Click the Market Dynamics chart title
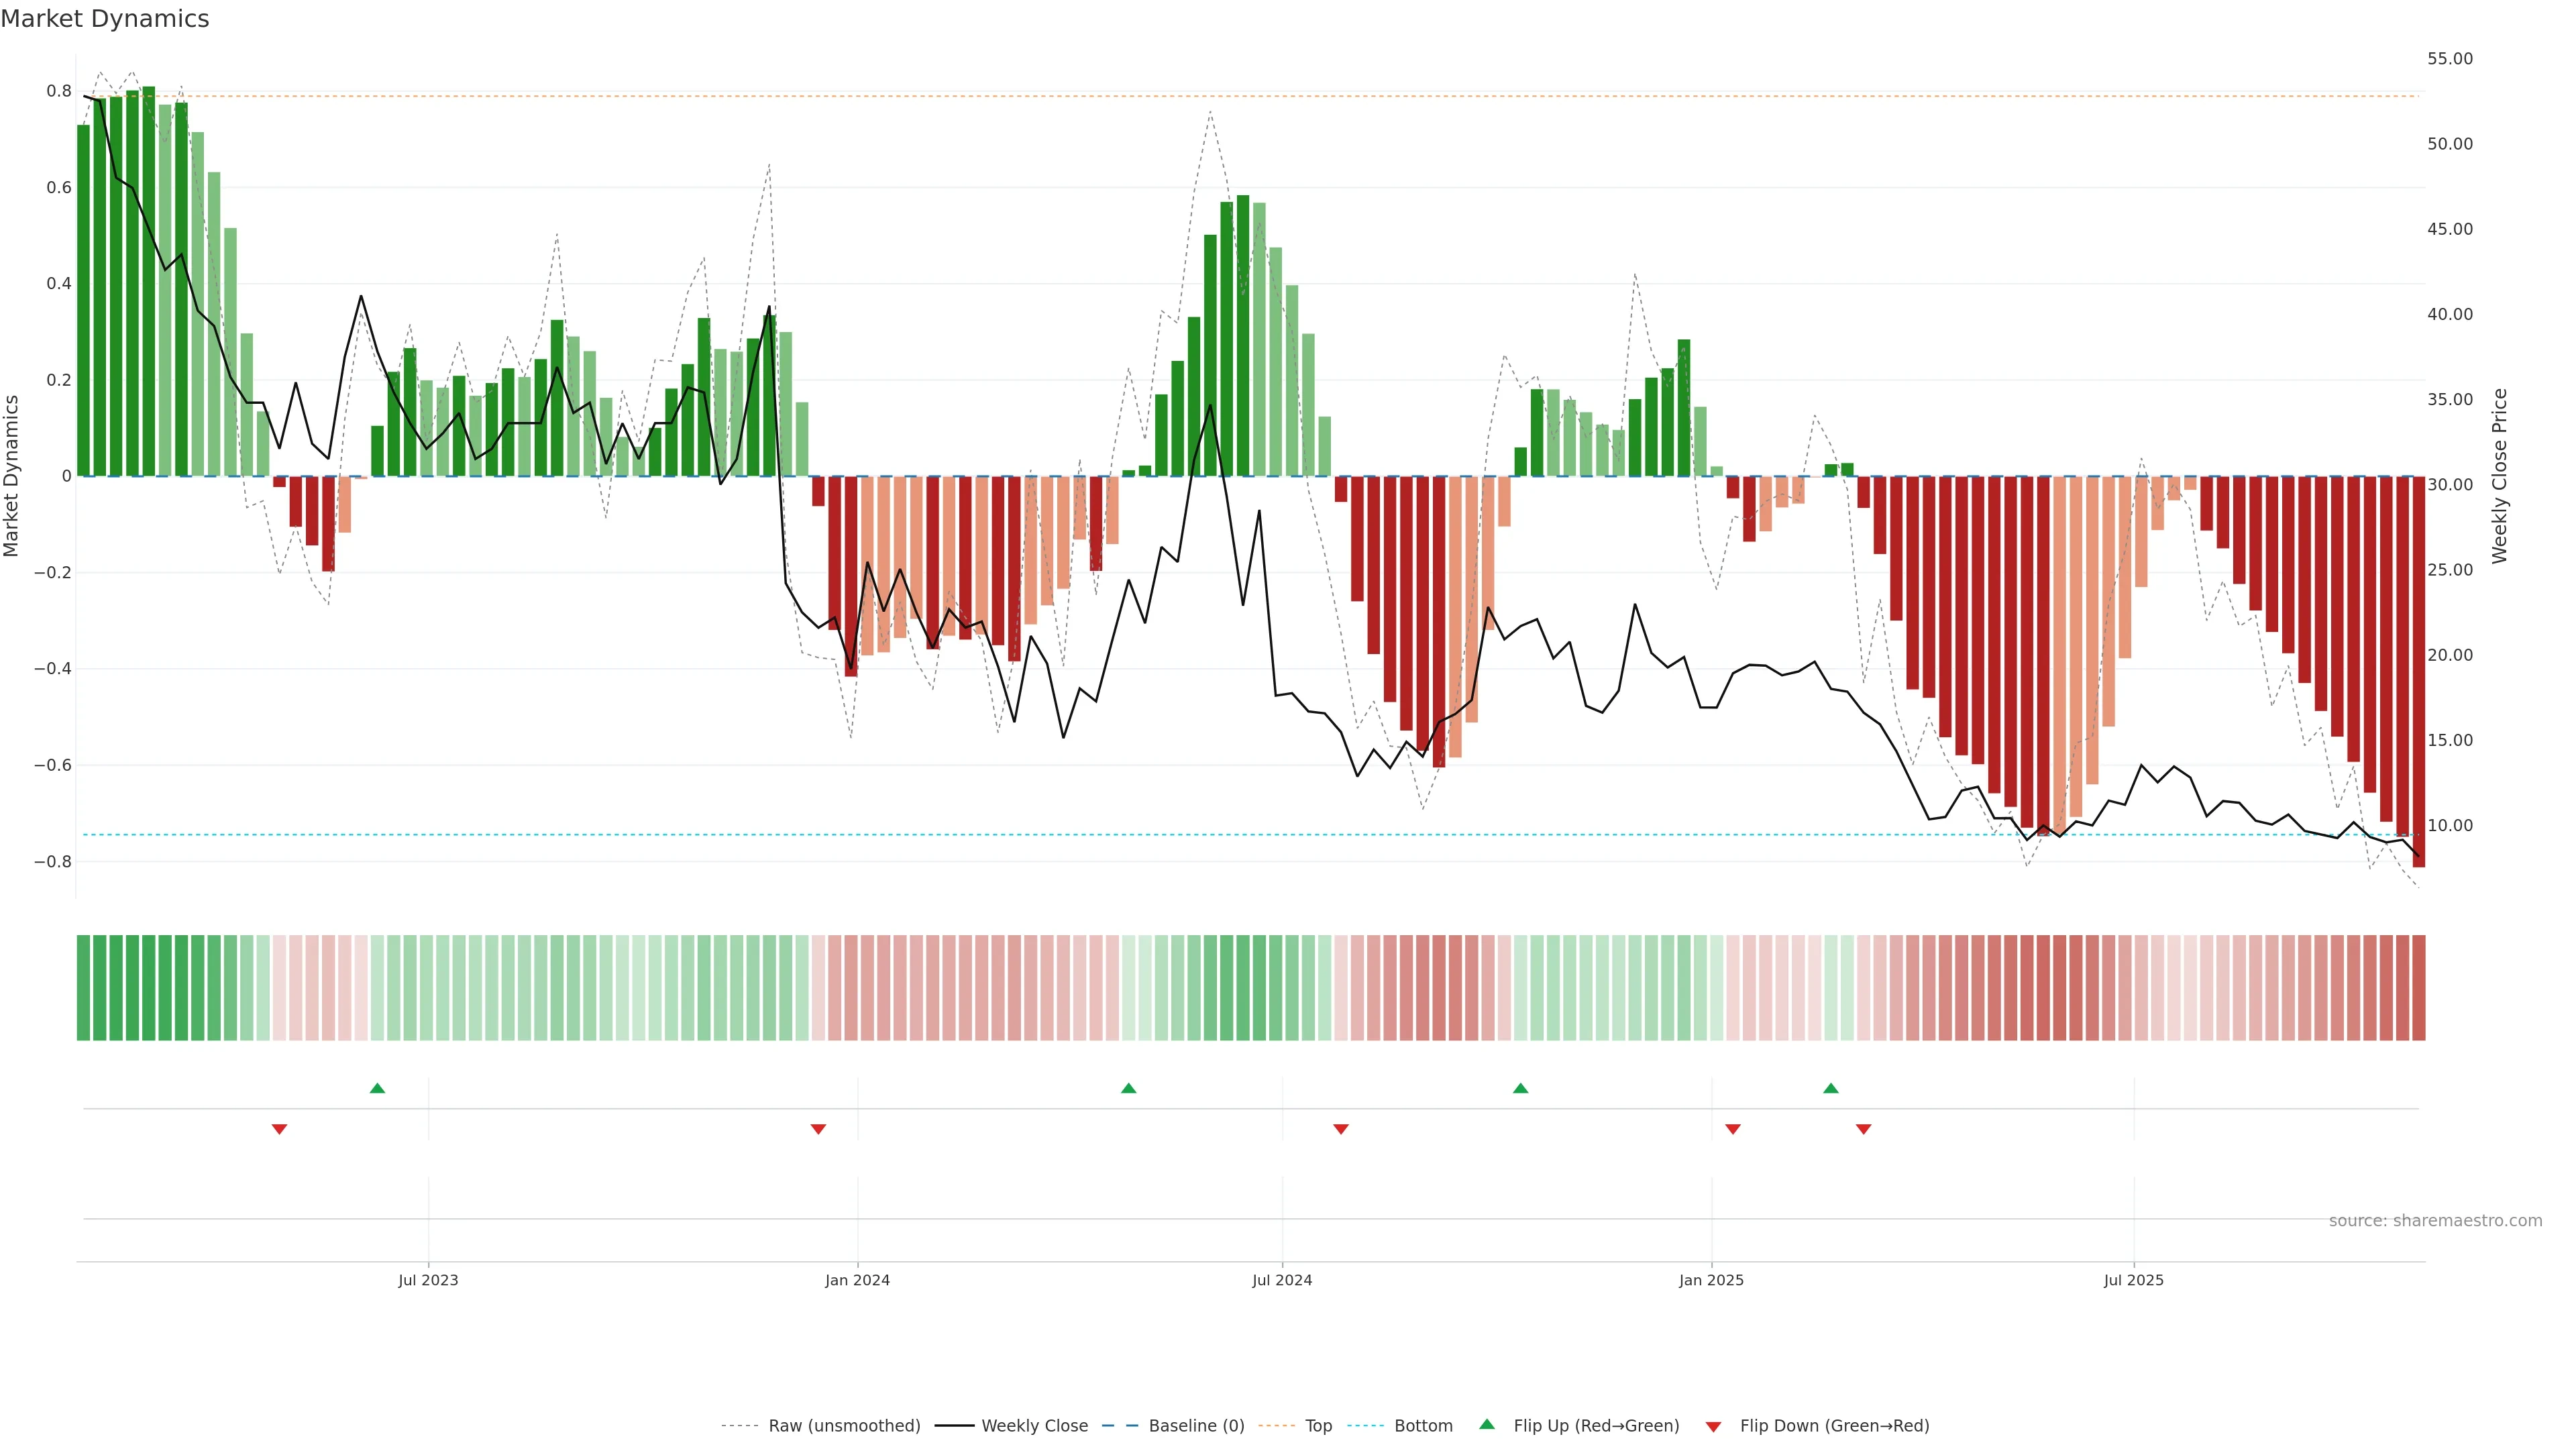Viewport: 2576px width, 1449px height. point(105,19)
